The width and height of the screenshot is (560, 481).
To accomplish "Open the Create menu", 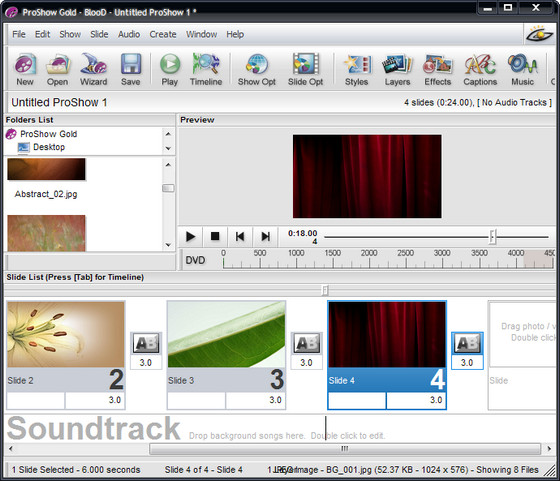I will [163, 34].
